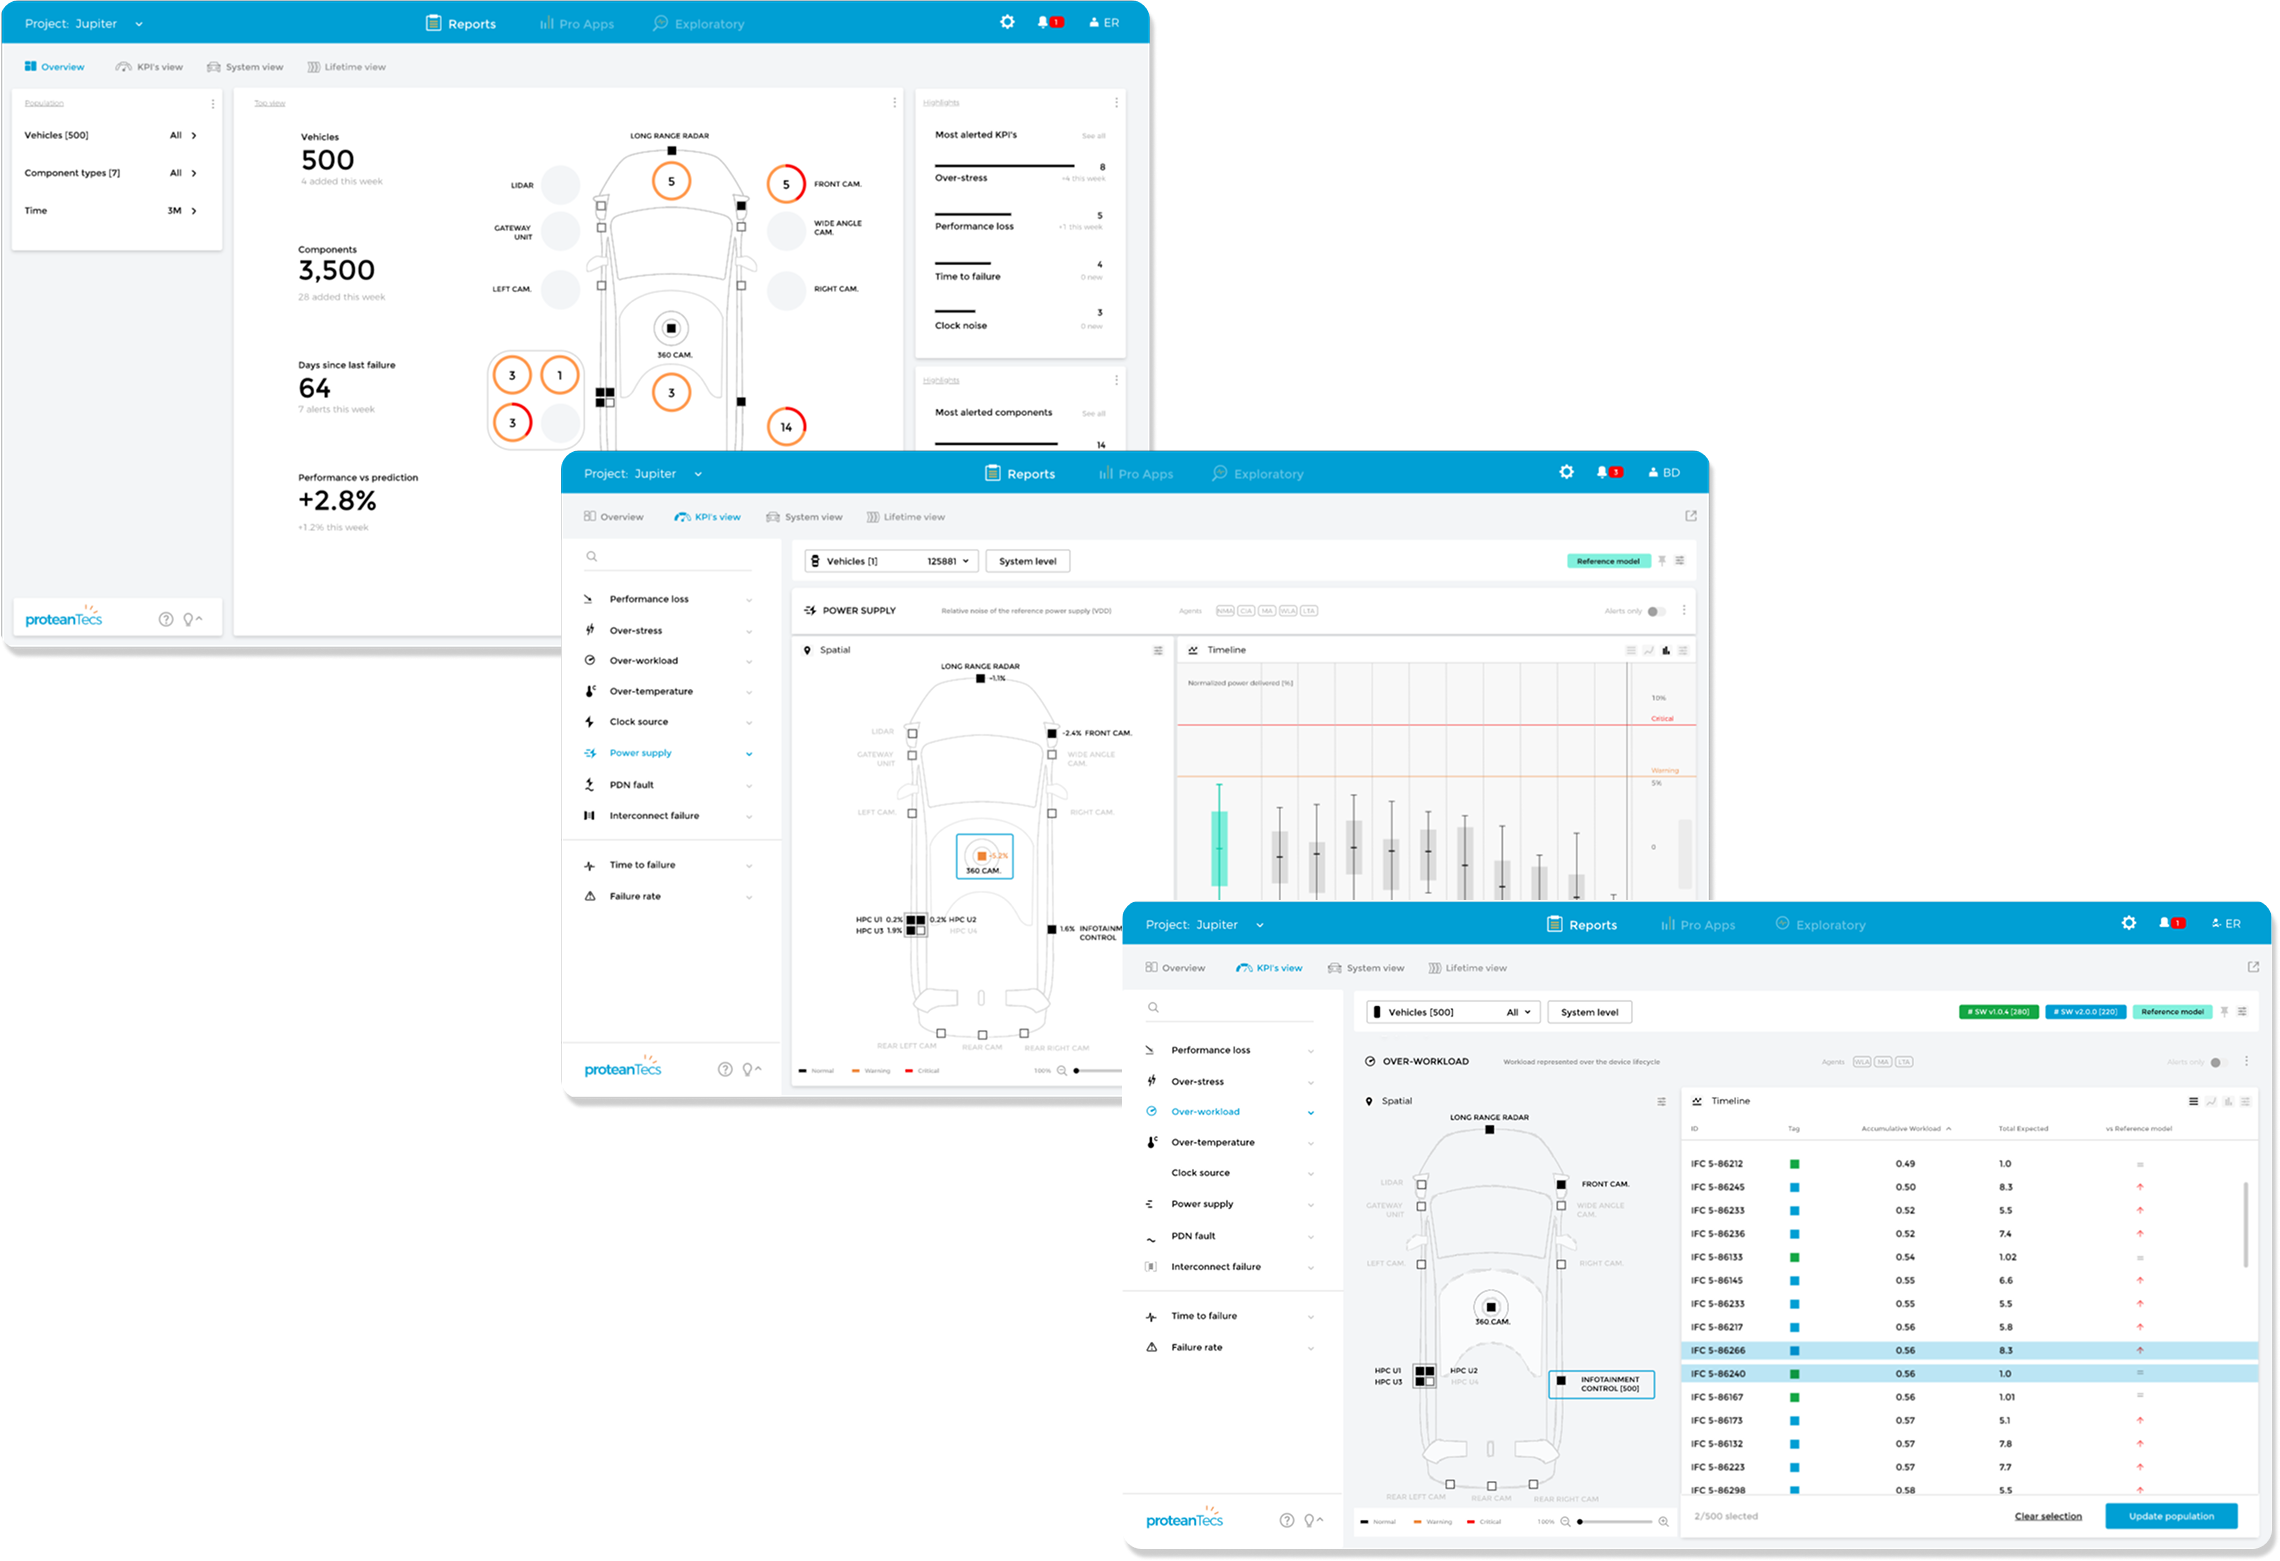
Task: Expand the Over-stress KPI section
Action: [x=1311, y=1081]
